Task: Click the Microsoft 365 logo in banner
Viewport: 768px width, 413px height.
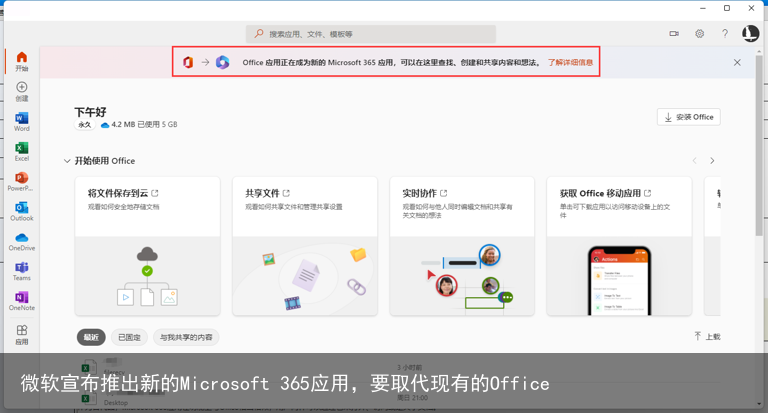Action: [x=222, y=62]
